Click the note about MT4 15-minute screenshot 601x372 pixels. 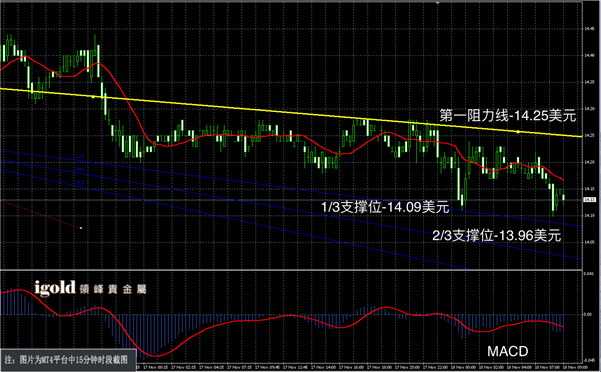pyautogui.click(x=68, y=360)
